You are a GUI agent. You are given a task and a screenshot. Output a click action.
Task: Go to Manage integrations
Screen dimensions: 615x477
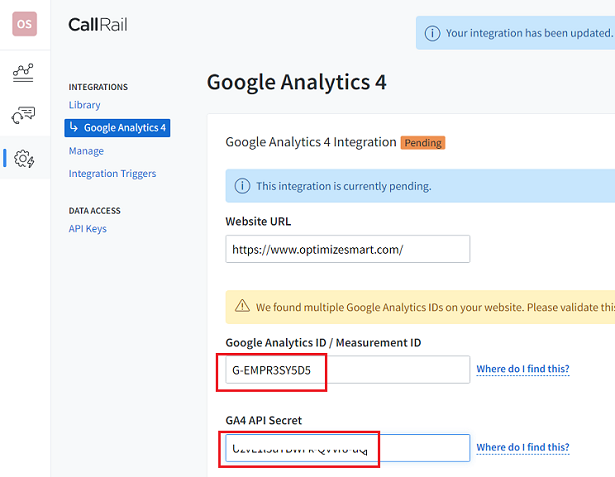click(x=86, y=151)
